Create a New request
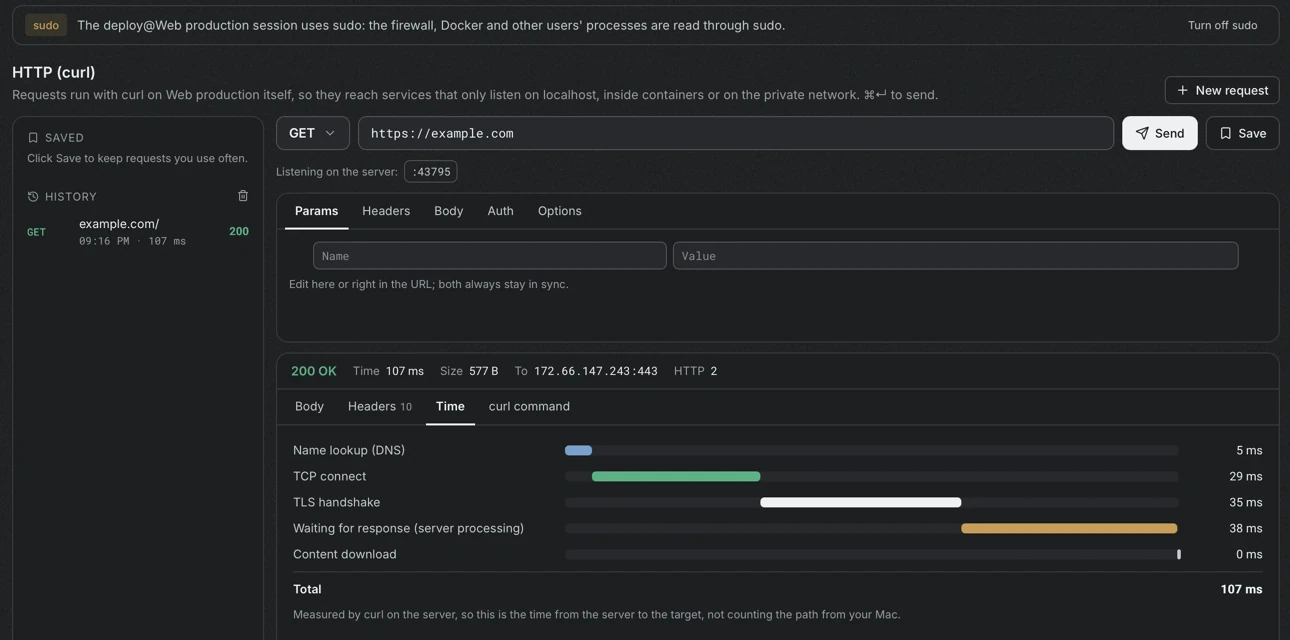The image size is (1290, 640). coord(1222,90)
